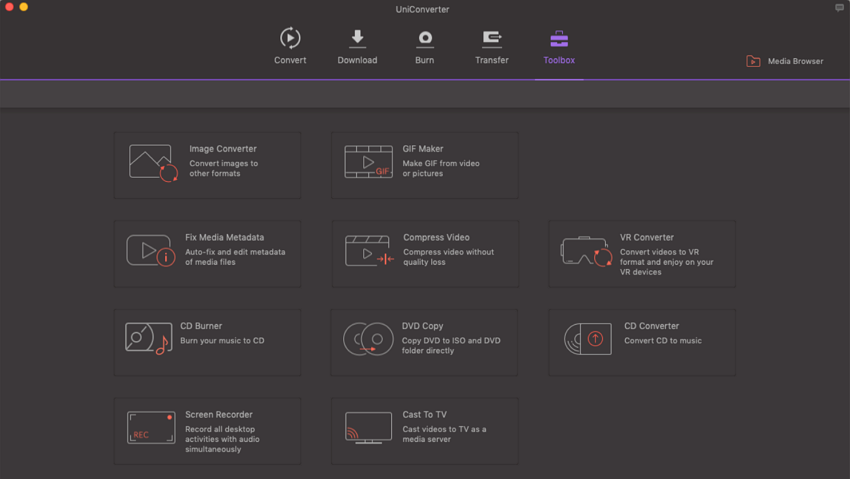Click 'Auto-fix and edit metadata' description
850x479 pixels.
click(235, 257)
